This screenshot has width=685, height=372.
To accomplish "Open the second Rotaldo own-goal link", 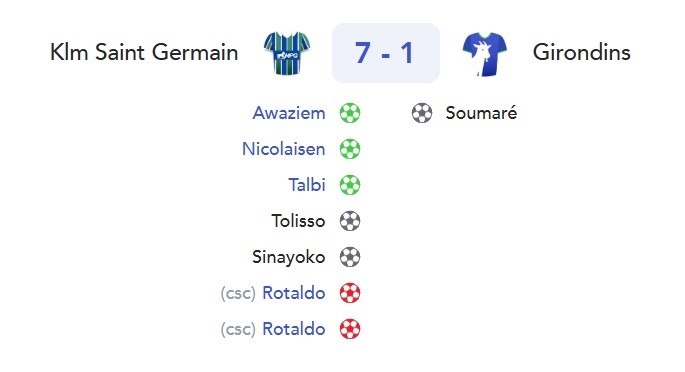I will coord(294,329).
